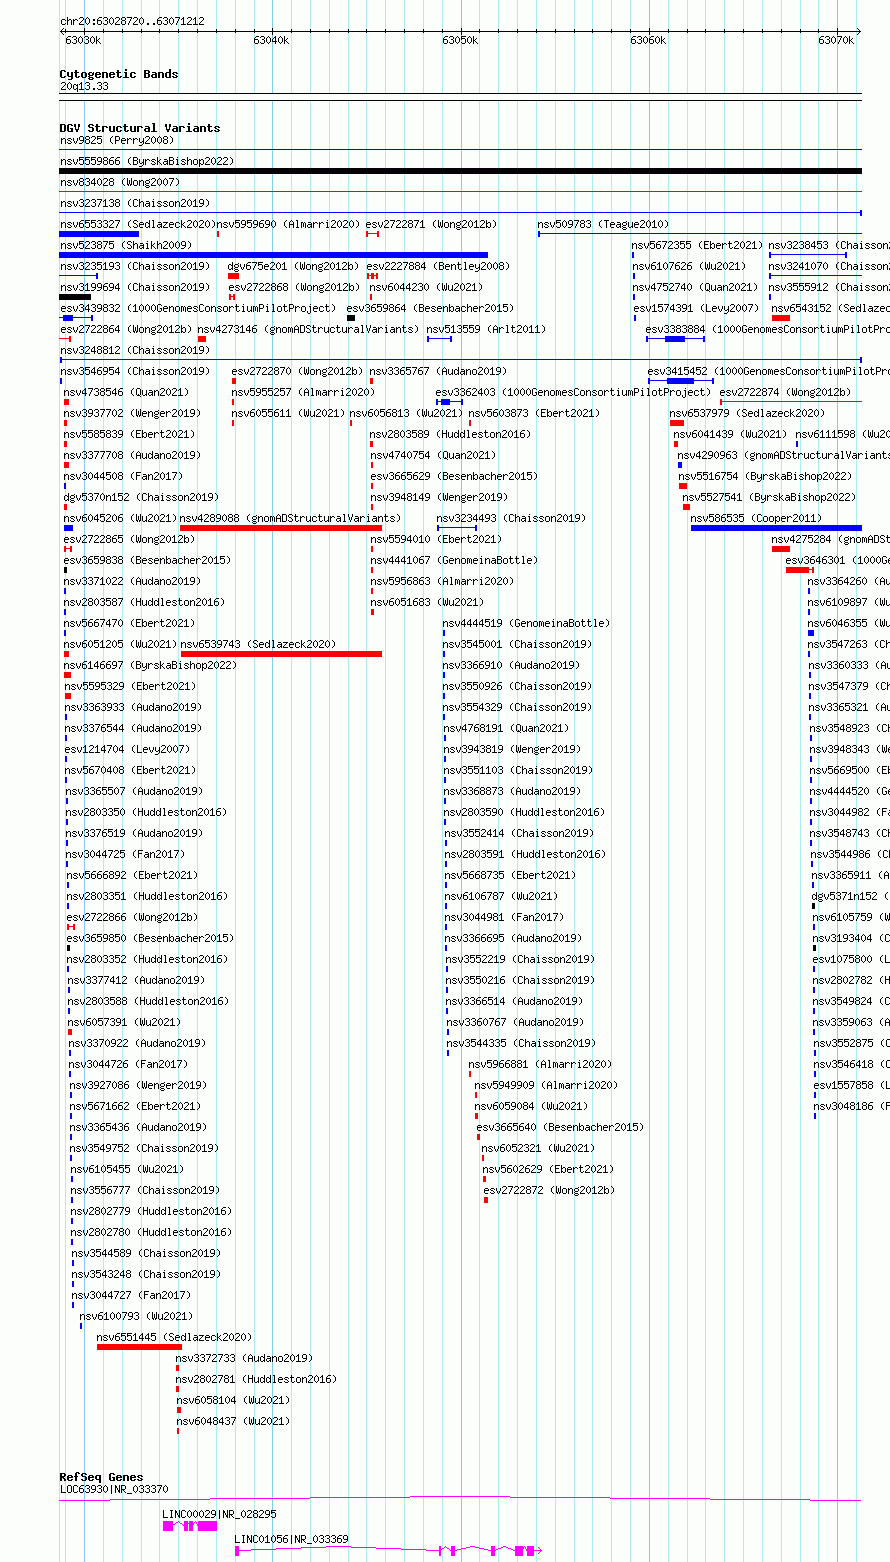Viewport: 890px width, 1562px height.
Task: Select esv3659864 (Besenbacher2015) label
Action: point(430,308)
